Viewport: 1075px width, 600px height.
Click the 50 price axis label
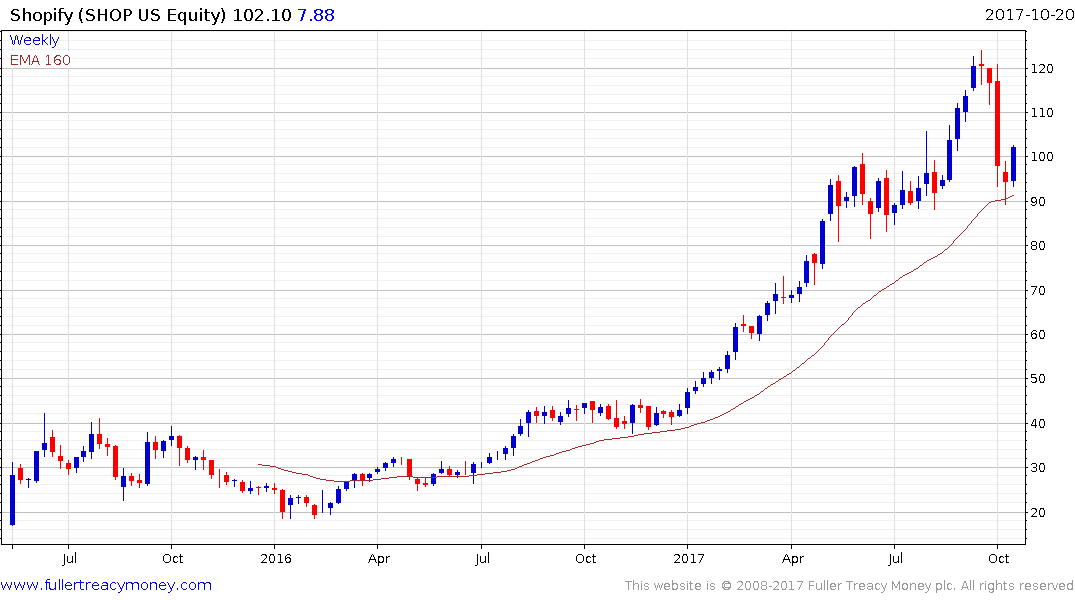[1038, 379]
